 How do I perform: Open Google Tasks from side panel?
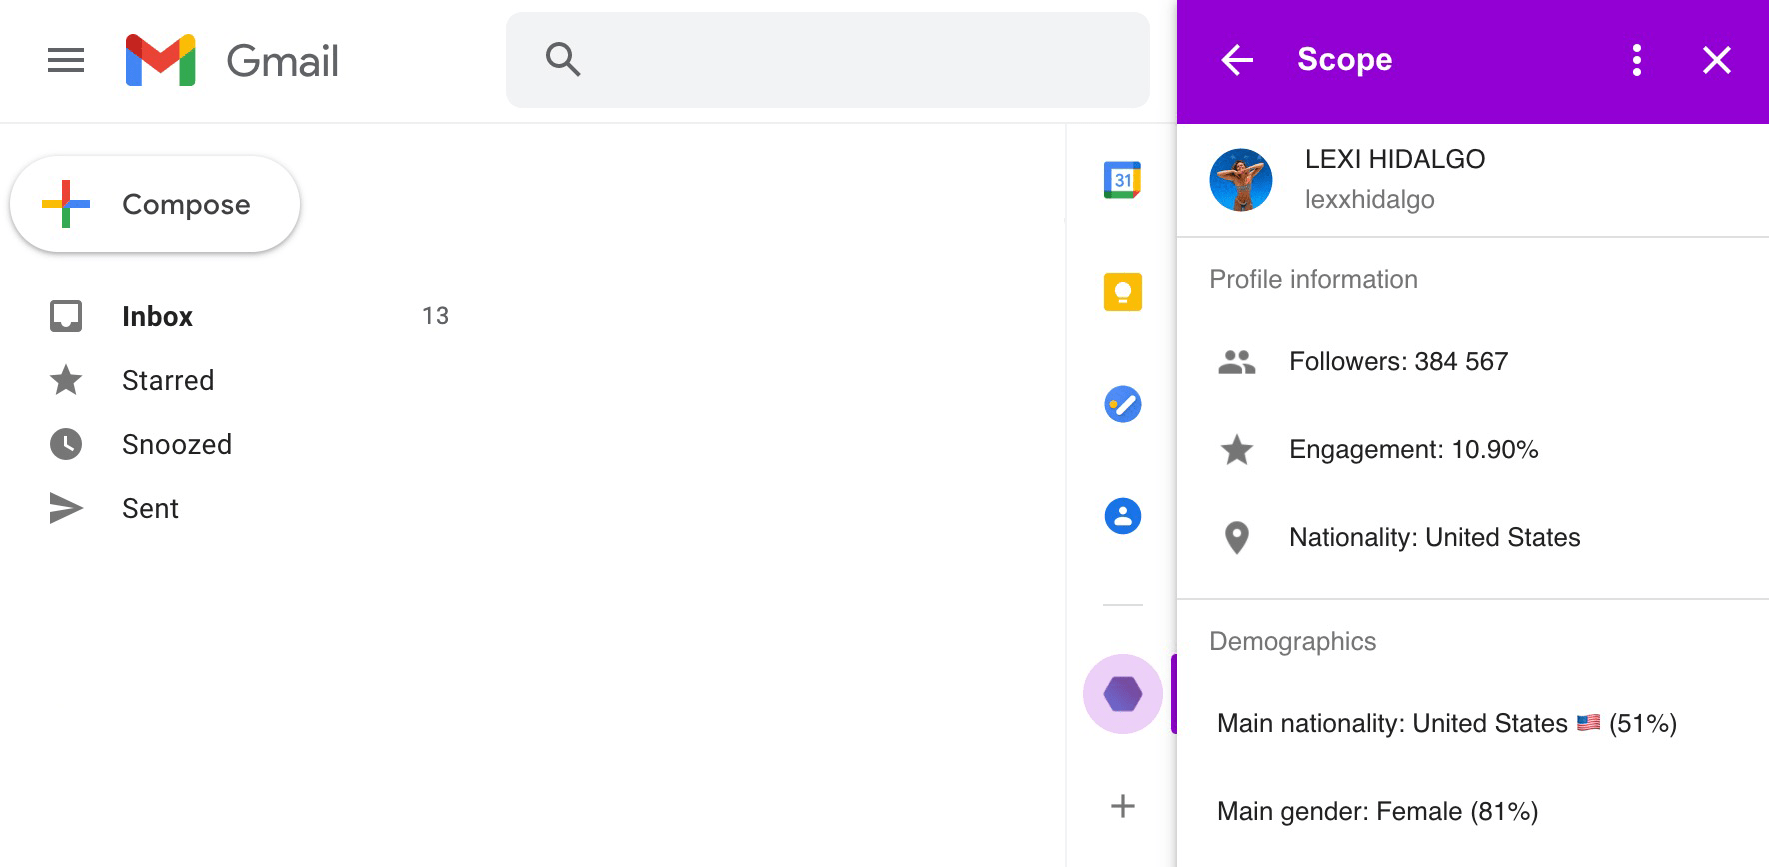tap(1123, 404)
